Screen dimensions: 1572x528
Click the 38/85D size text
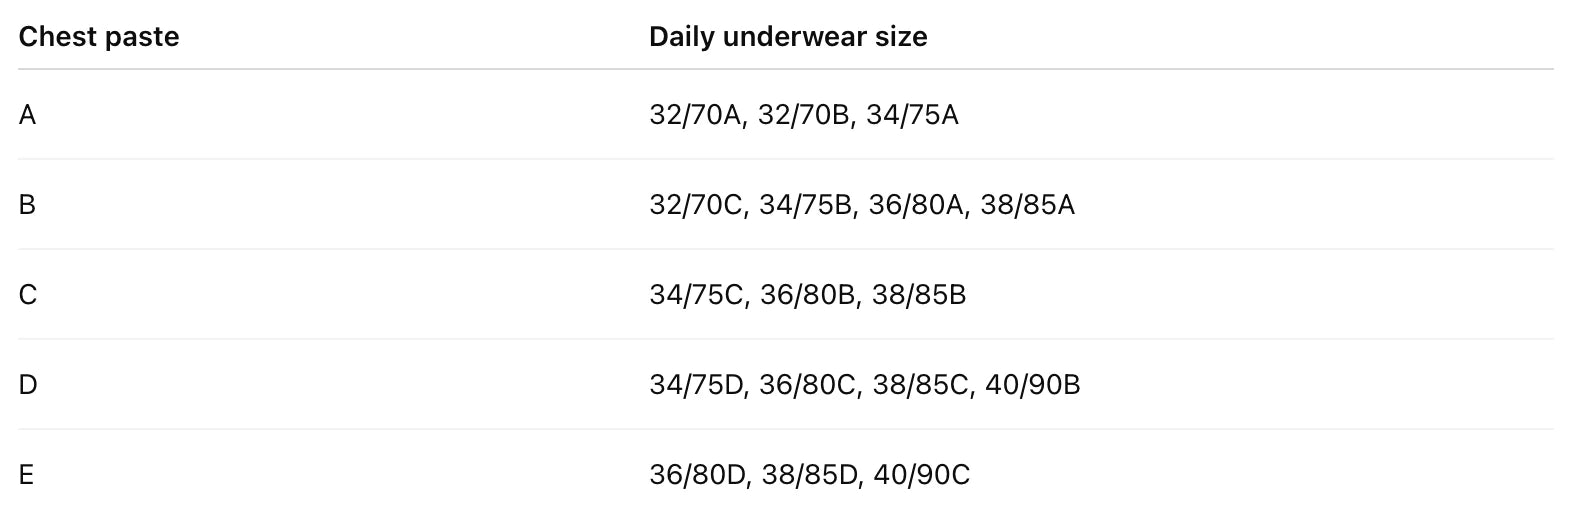811,475
